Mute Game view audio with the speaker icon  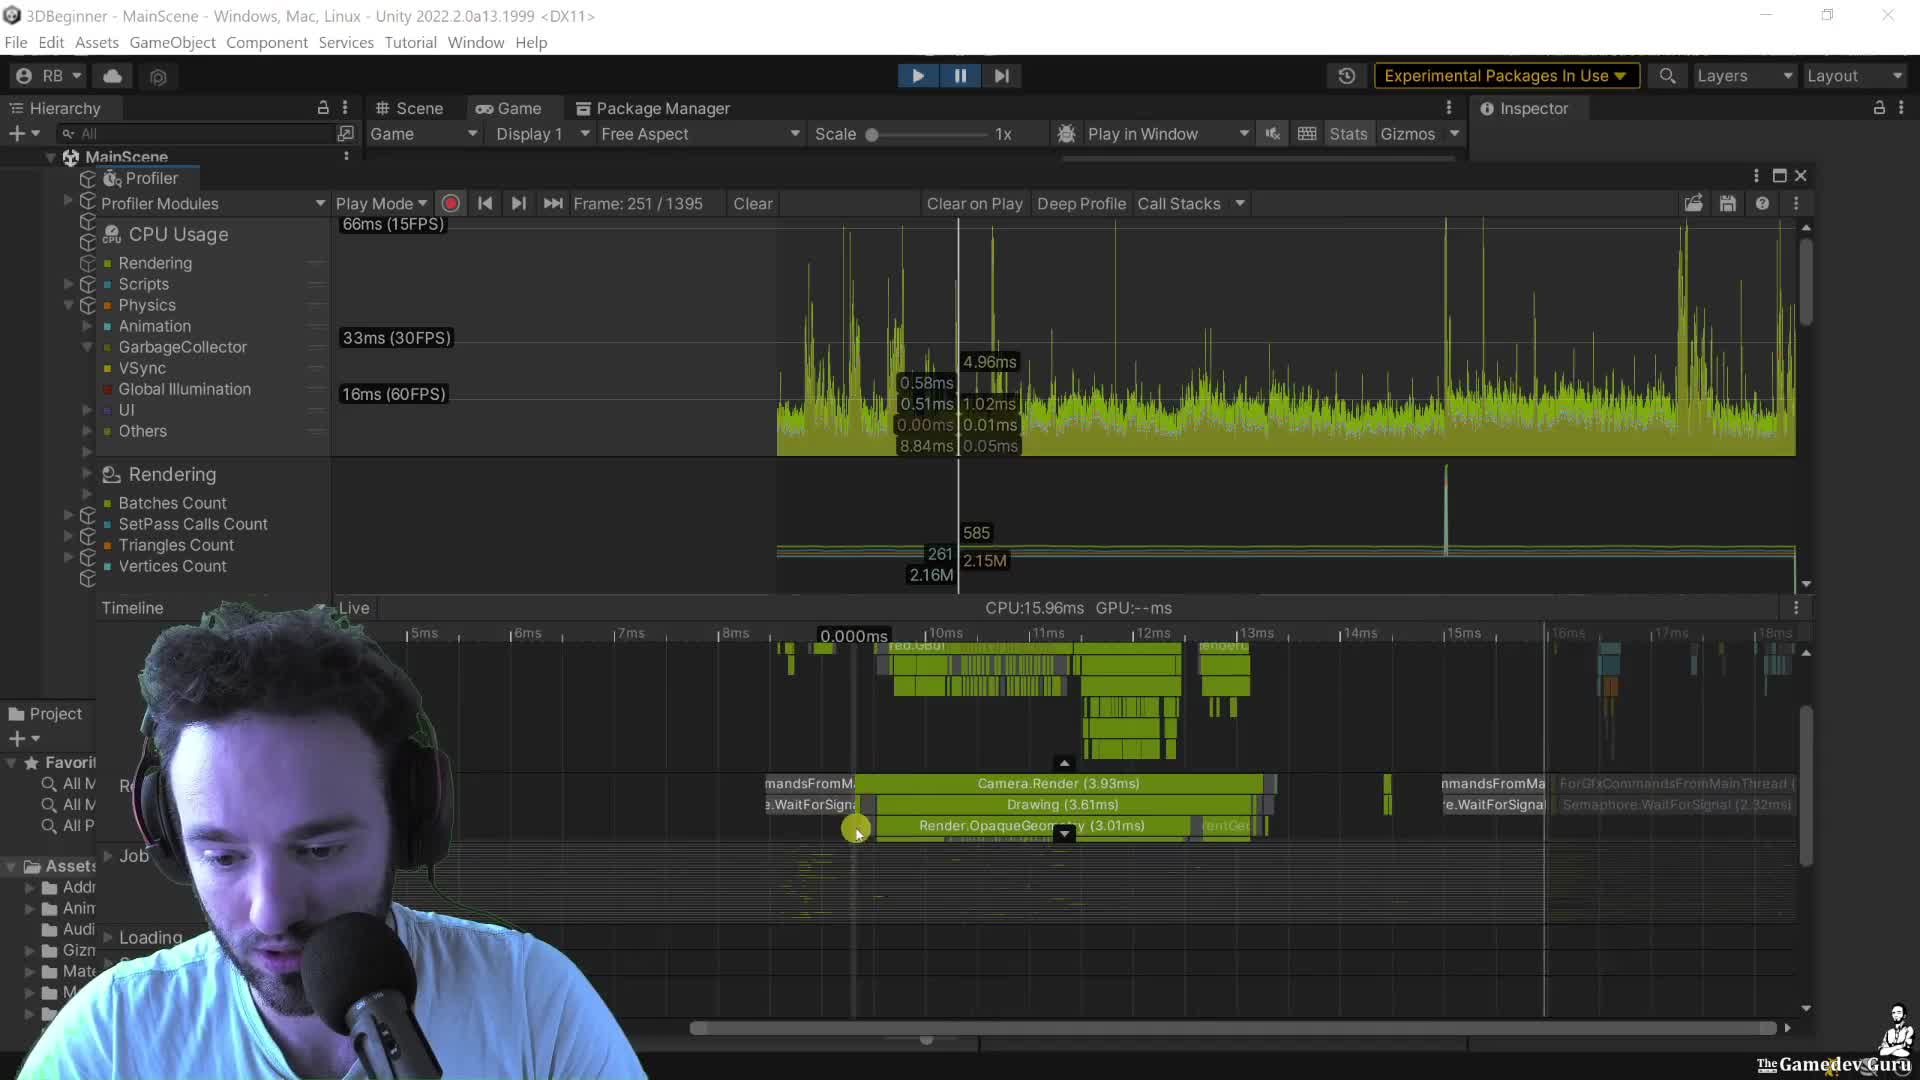tap(1272, 133)
